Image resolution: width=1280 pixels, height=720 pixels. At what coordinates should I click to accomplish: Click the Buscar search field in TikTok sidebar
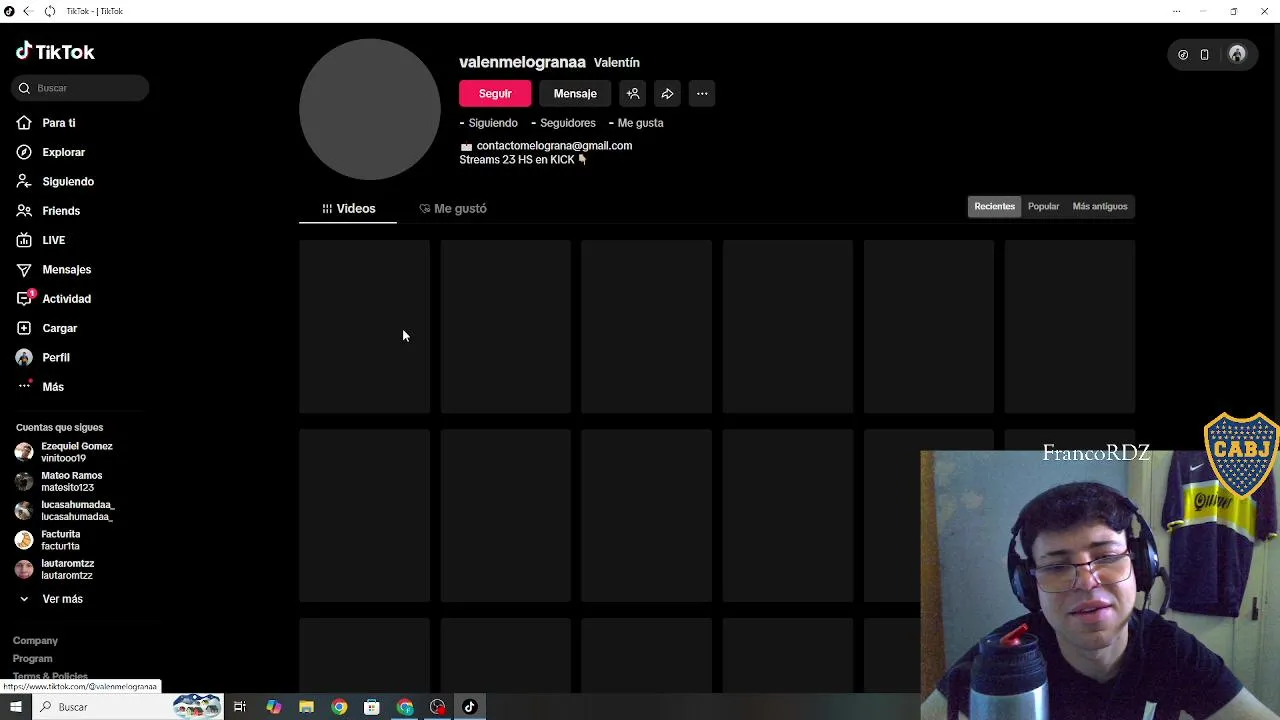tap(81, 88)
